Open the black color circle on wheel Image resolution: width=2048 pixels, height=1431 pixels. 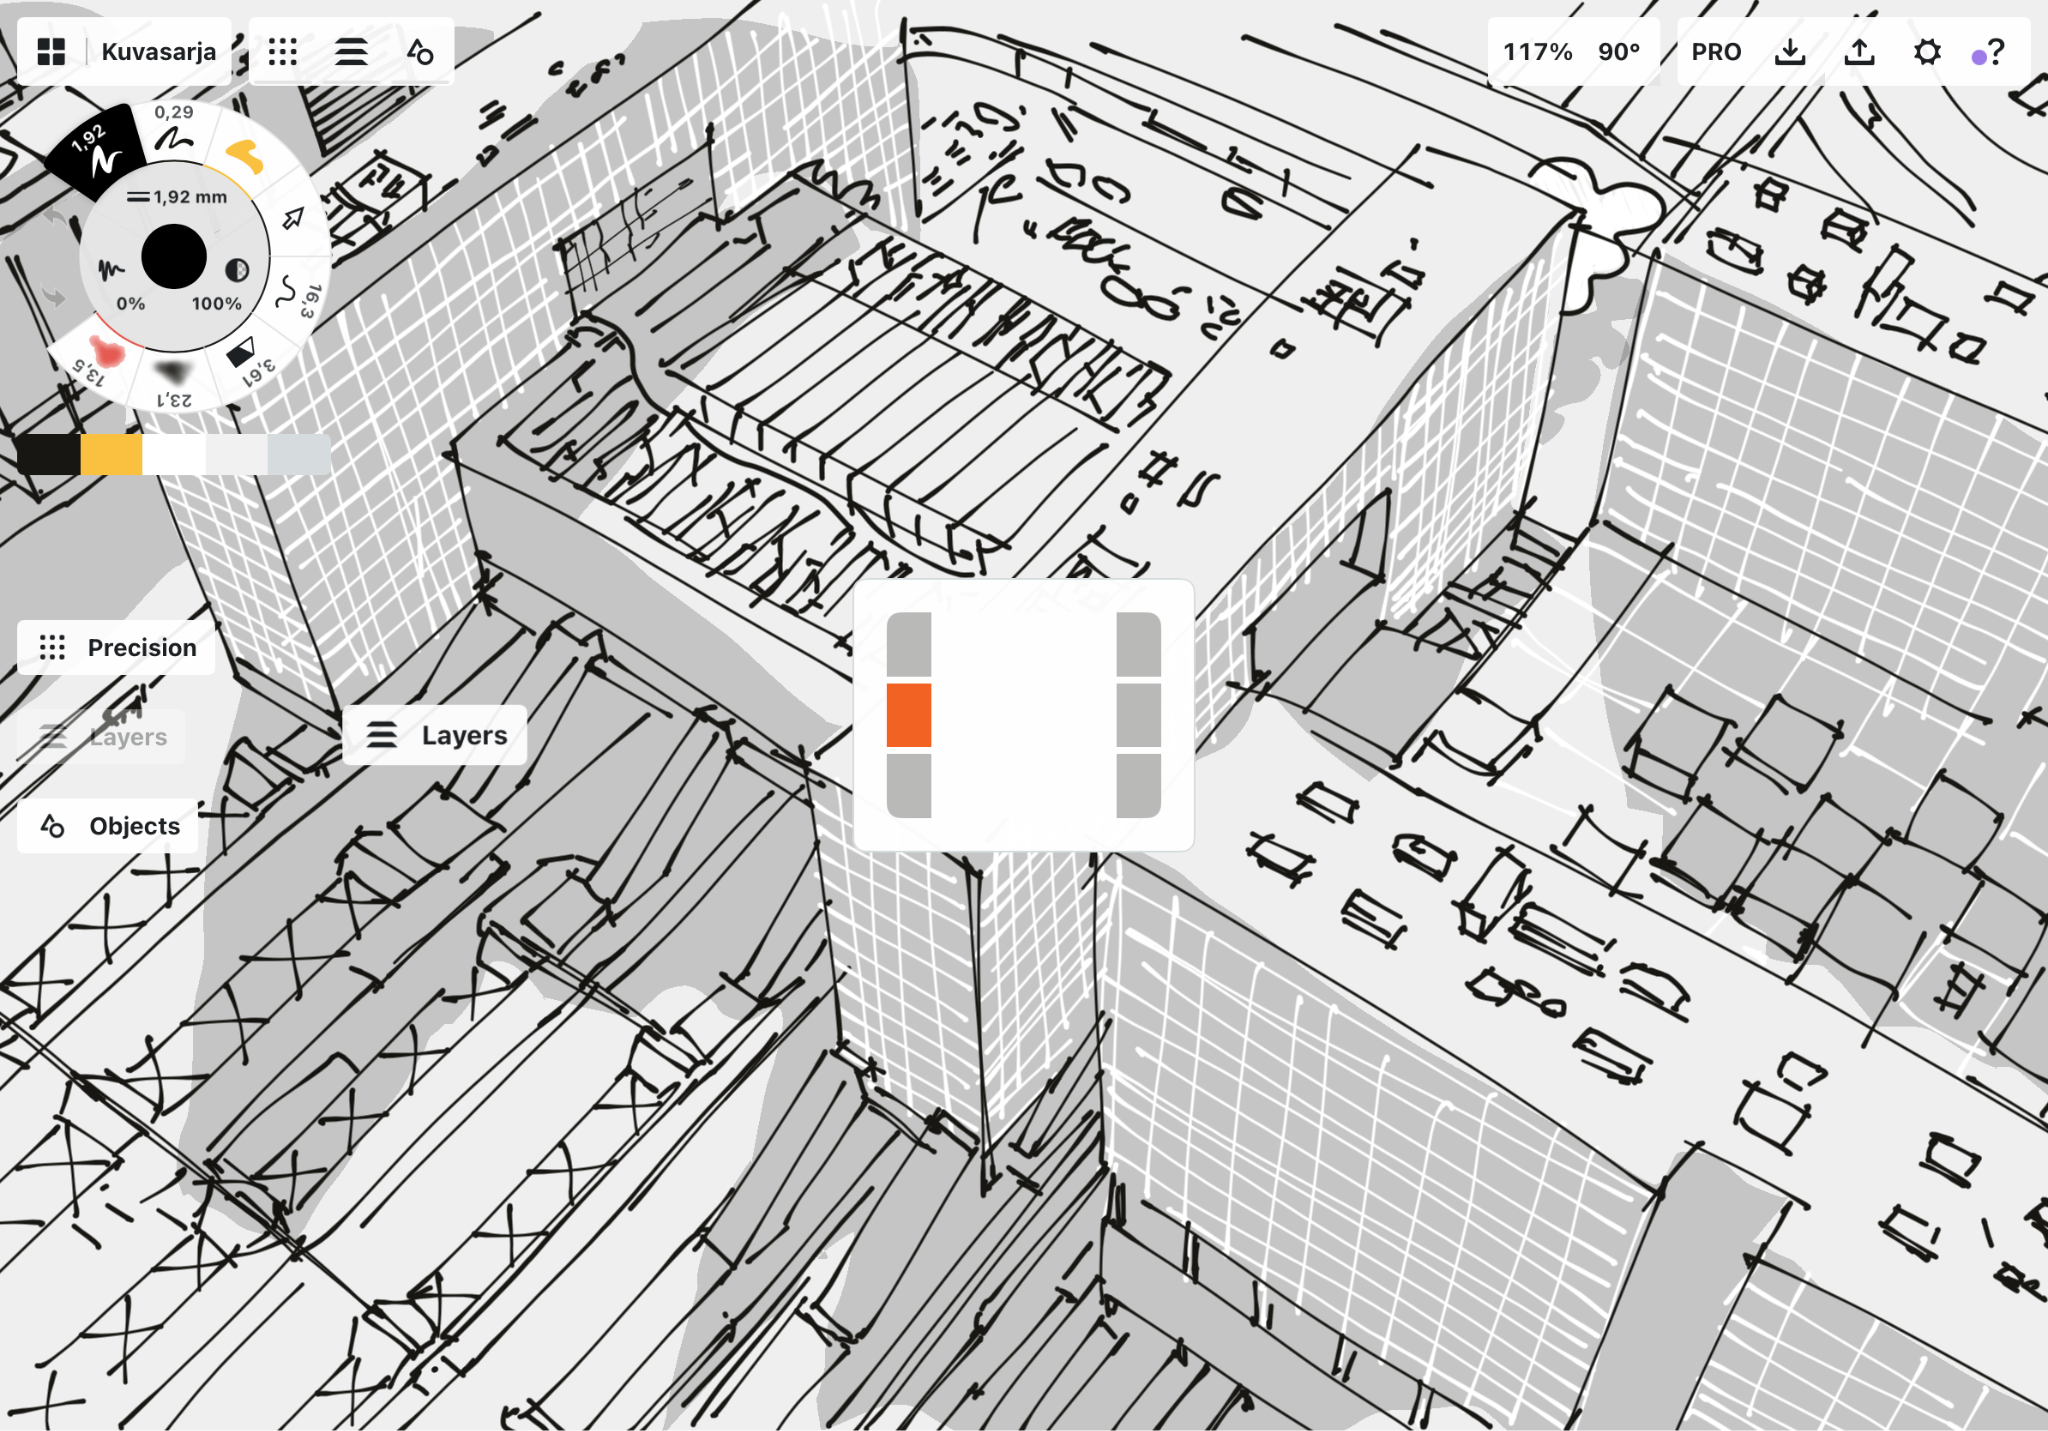point(174,257)
